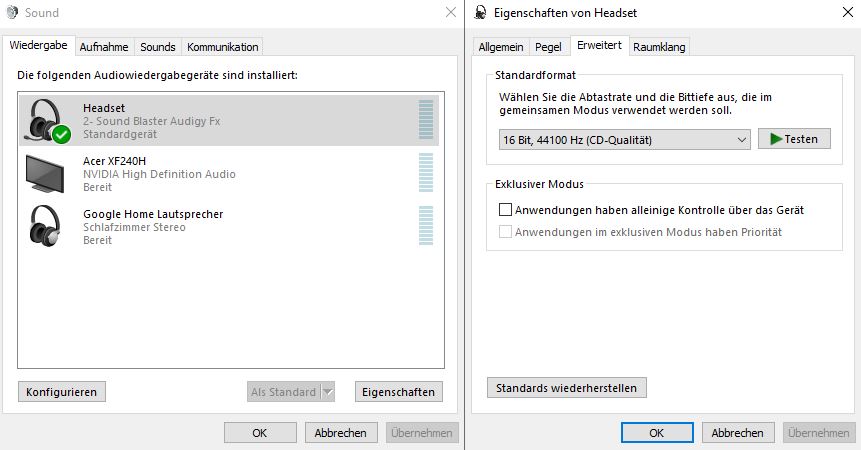The width and height of the screenshot is (861, 450).
Task: Switch to the Aufnahme tab
Action: (105, 47)
